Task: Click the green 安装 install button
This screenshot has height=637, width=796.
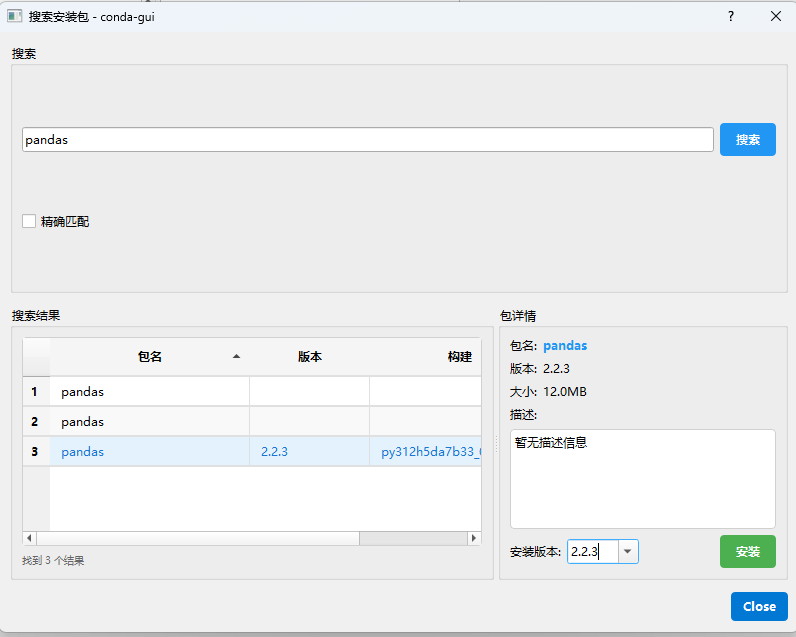Action: tap(747, 551)
